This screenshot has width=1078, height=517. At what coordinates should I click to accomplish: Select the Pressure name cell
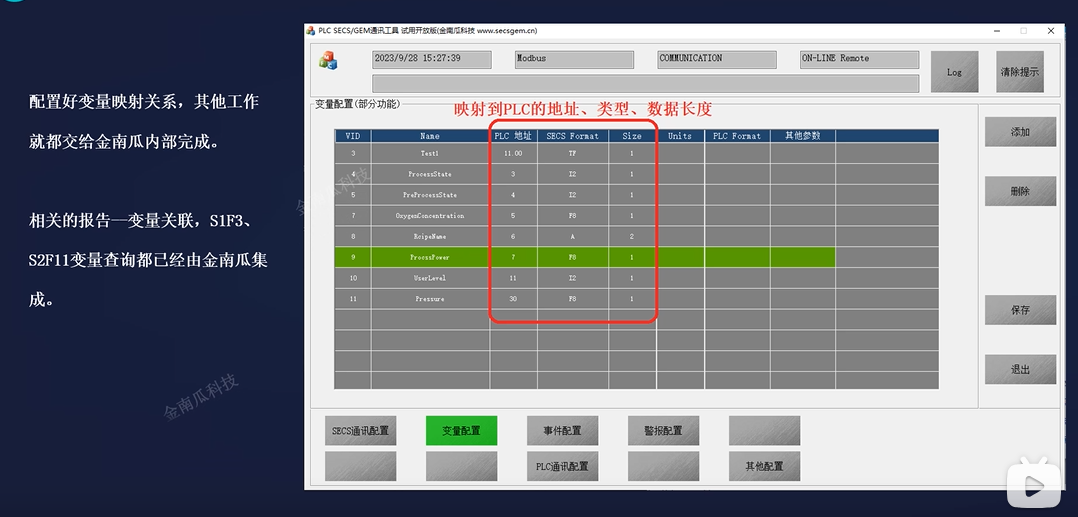pos(430,299)
